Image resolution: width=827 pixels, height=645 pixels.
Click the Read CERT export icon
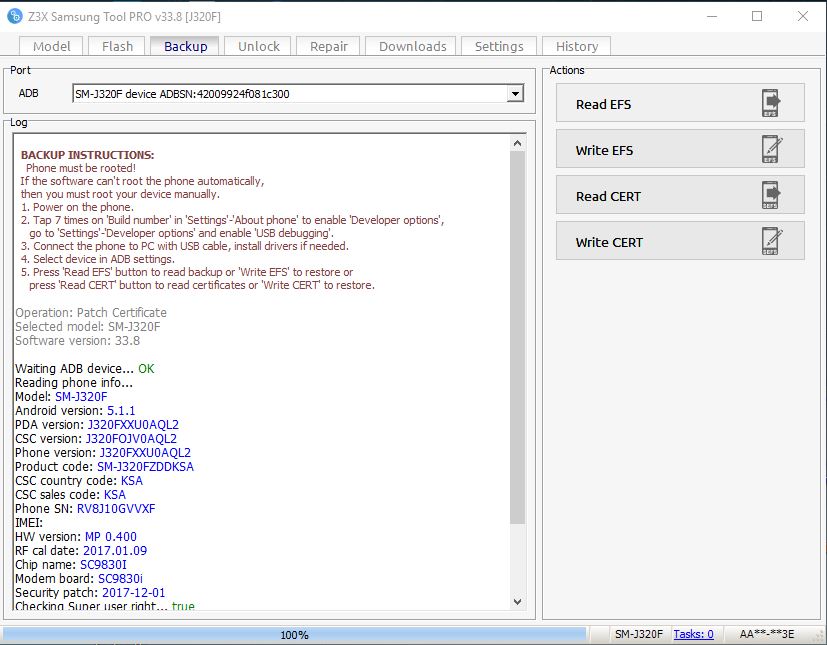(771, 195)
